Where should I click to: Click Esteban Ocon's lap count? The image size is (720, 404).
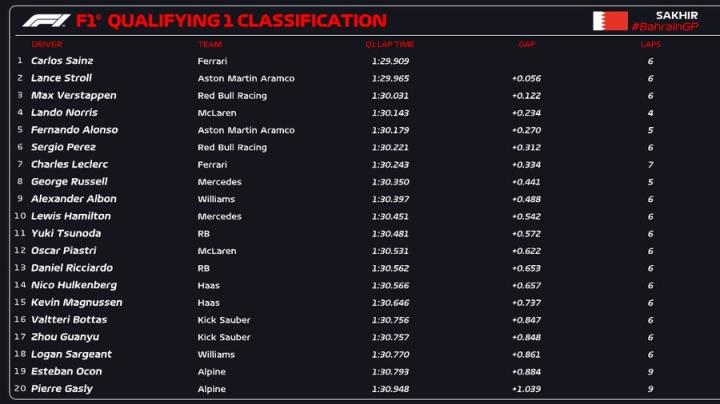pos(650,371)
